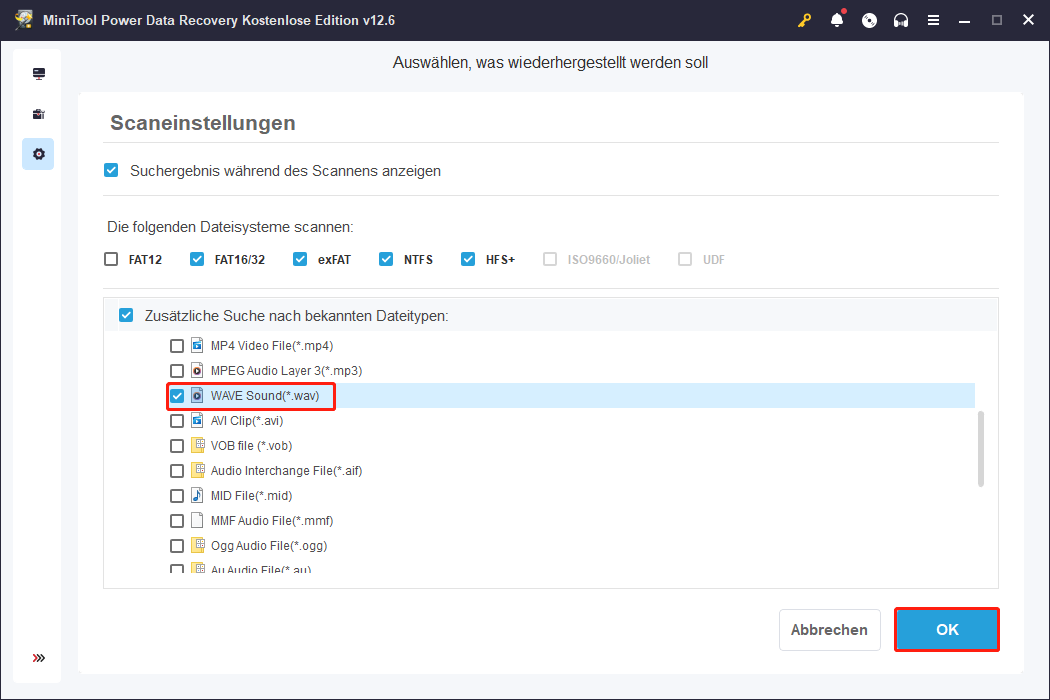Check the MP4 Video File checkbox

pos(177,346)
